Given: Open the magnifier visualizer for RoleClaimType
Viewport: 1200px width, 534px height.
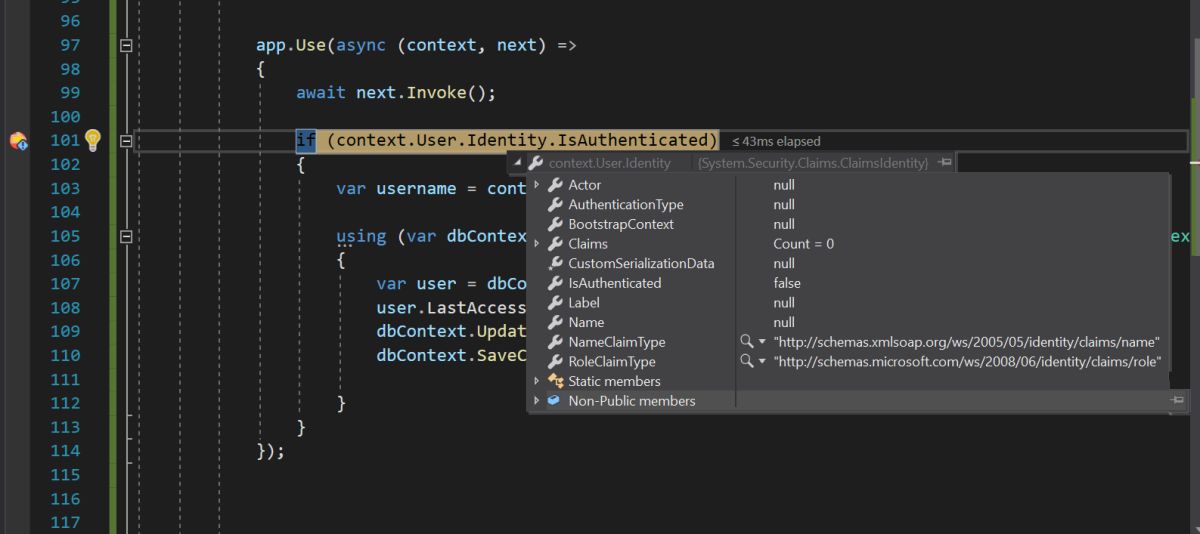Looking at the screenshot, I should (x=746, y=362).
